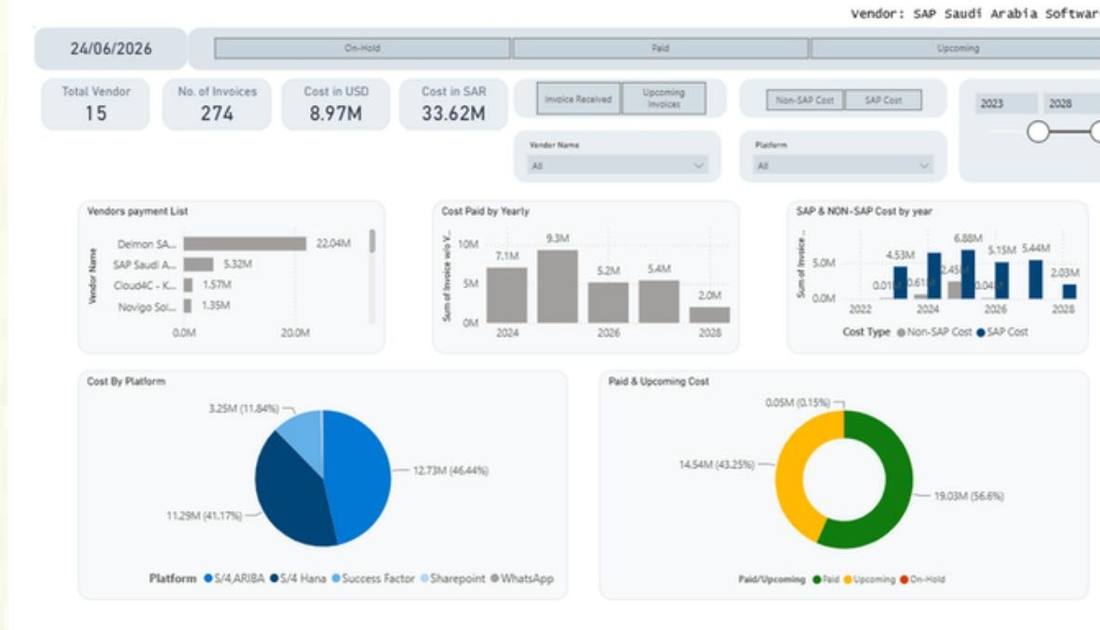Screen dimensions: 1100x630
Task: Toggle the Upcoming Invoices button
Action: point(664,99)
